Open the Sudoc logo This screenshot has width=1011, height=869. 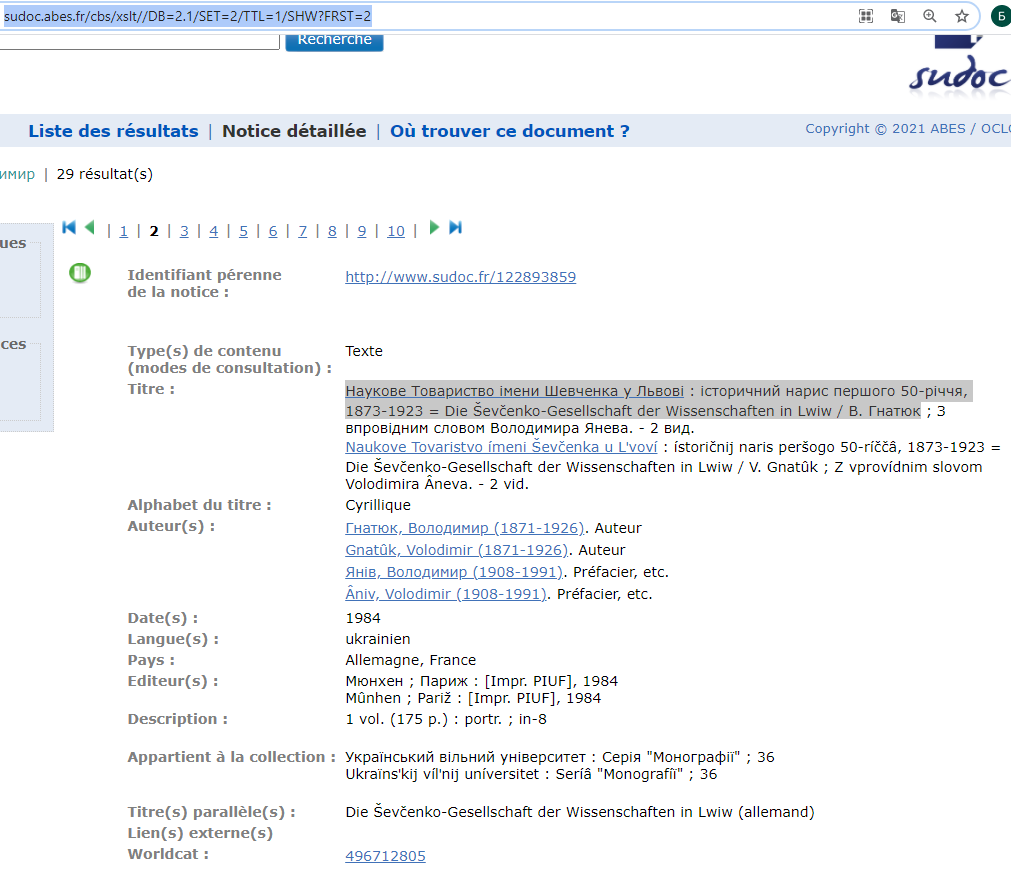[959, 68]
